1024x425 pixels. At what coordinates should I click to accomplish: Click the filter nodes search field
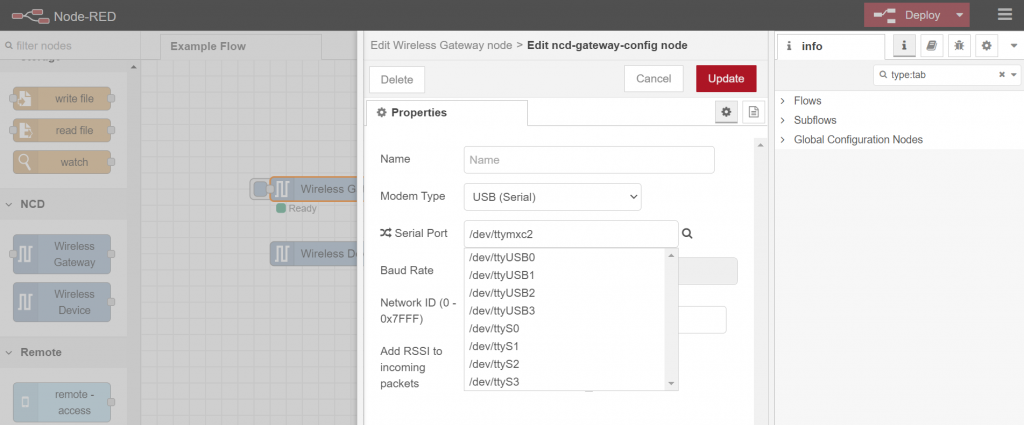coord(69,46)
